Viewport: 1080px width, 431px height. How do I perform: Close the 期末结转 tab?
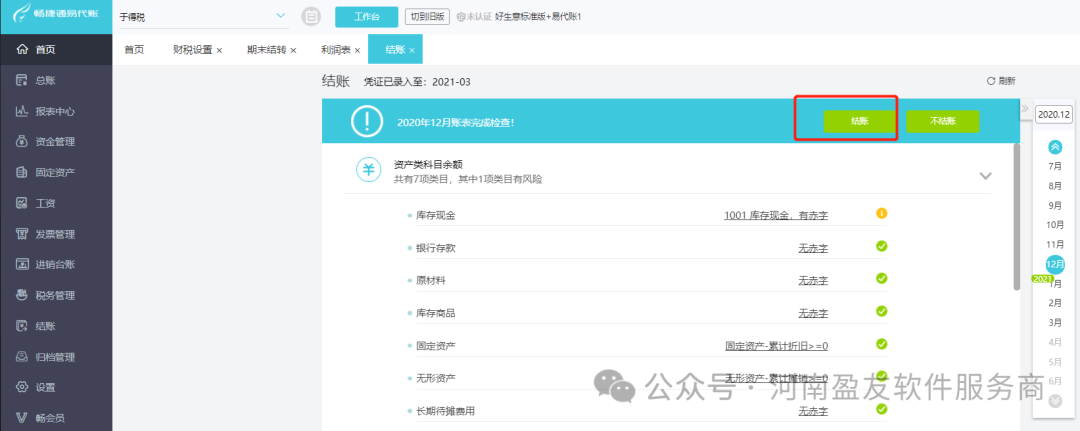293,50
